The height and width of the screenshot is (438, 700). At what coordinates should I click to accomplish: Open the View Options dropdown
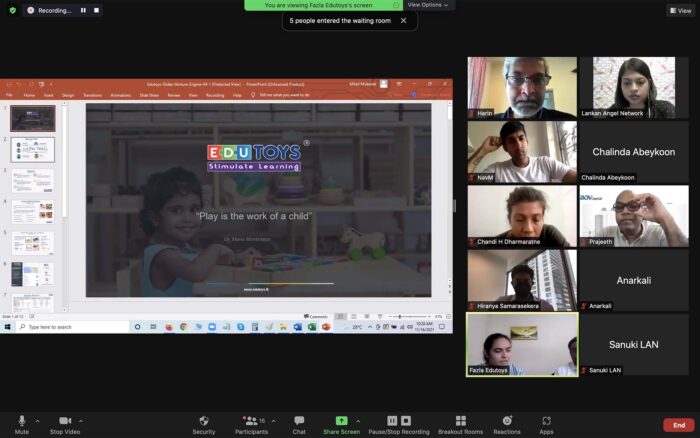tap(428, 5)
